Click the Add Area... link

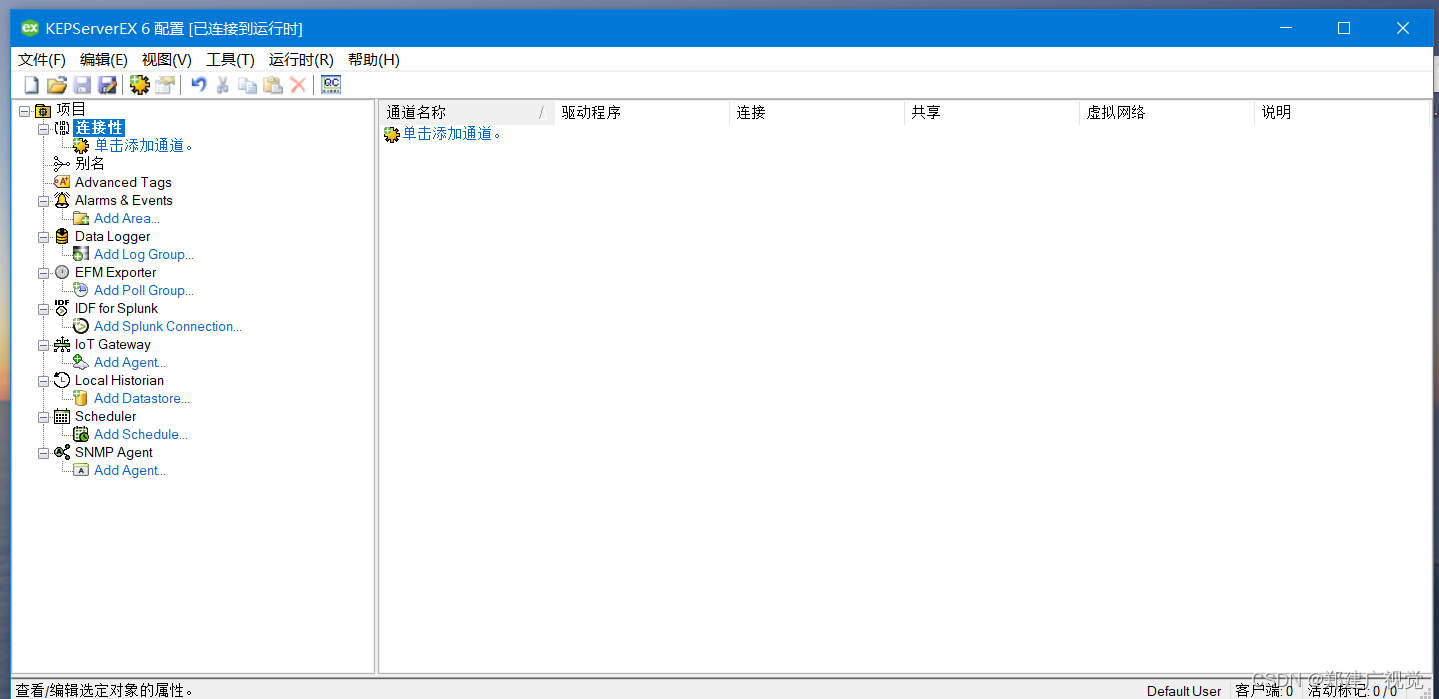(x=127, y=218)
